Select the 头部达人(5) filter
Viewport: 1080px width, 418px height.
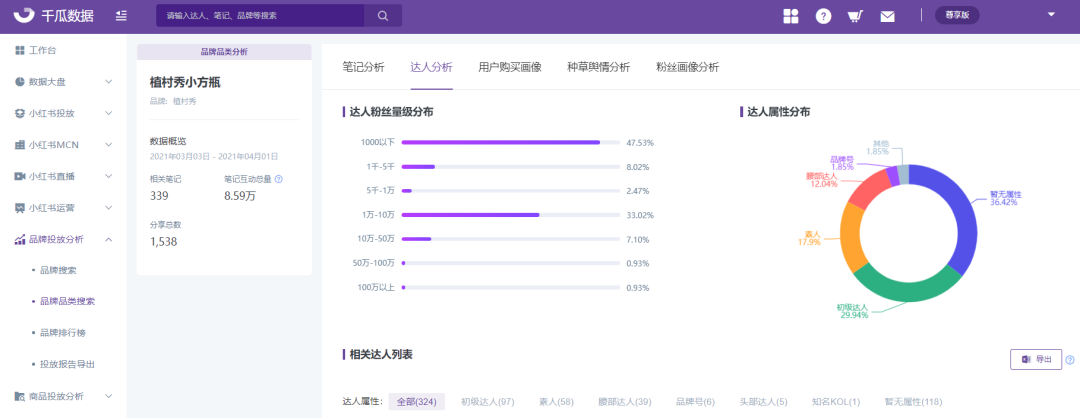tap(763, 401)
